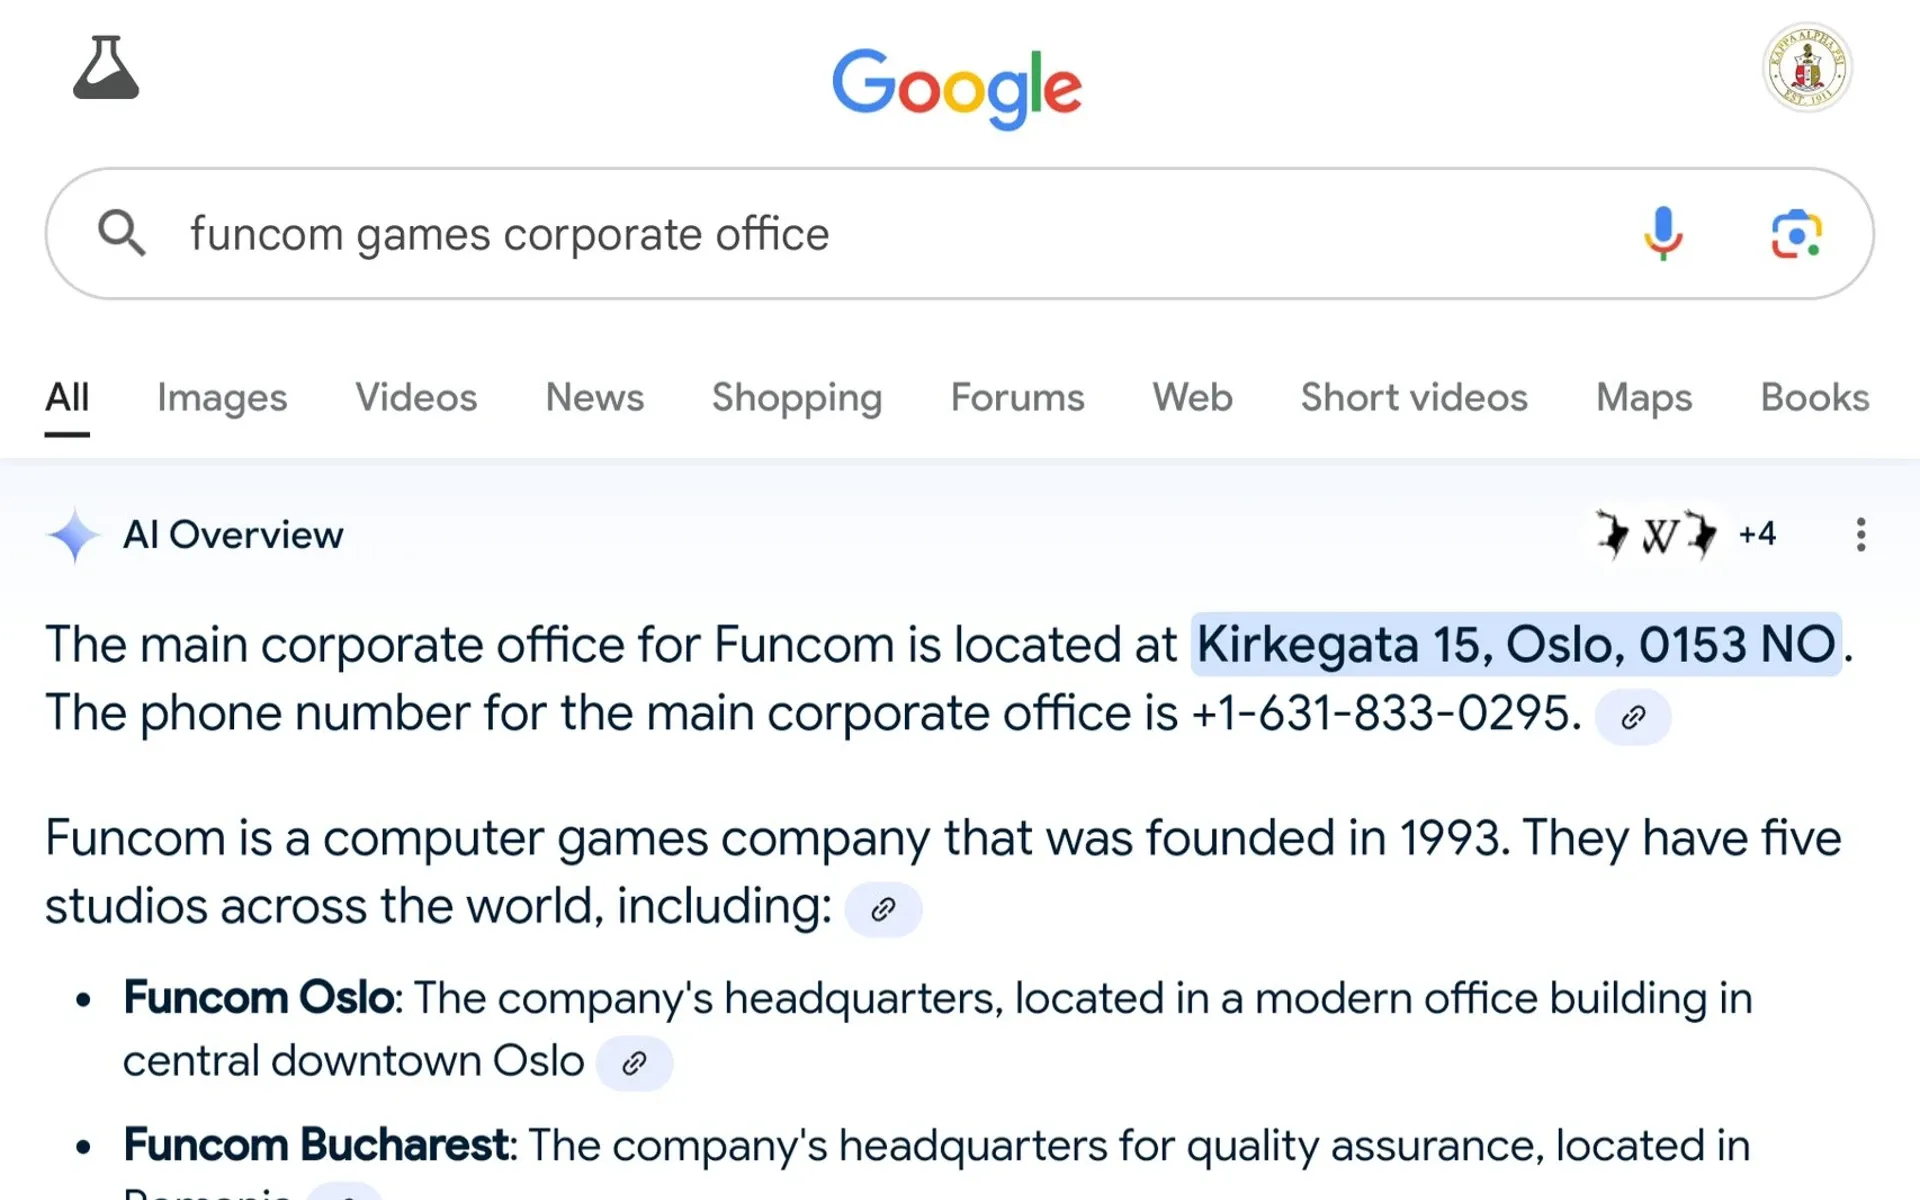View Short videos results
This screenshot has height=1200, width=1920.
1413,397
